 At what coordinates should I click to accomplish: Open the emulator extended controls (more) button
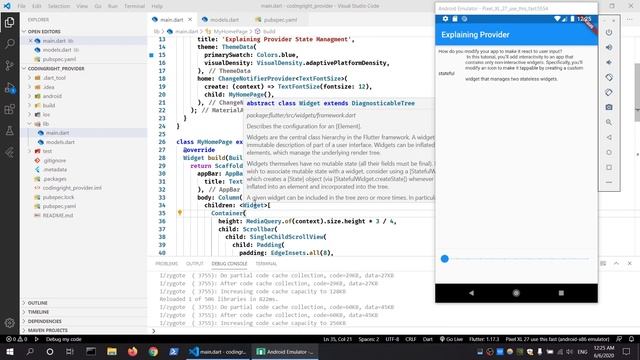(609, 182)
